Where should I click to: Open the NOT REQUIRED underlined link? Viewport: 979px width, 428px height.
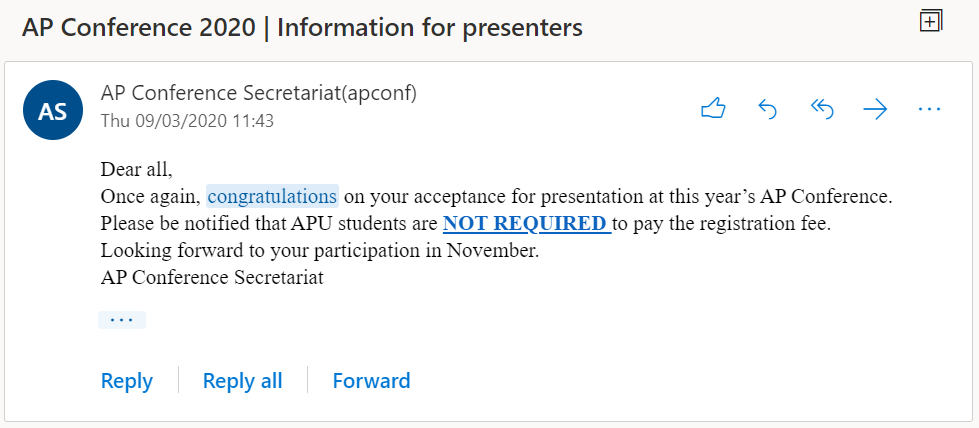[527, 223]
